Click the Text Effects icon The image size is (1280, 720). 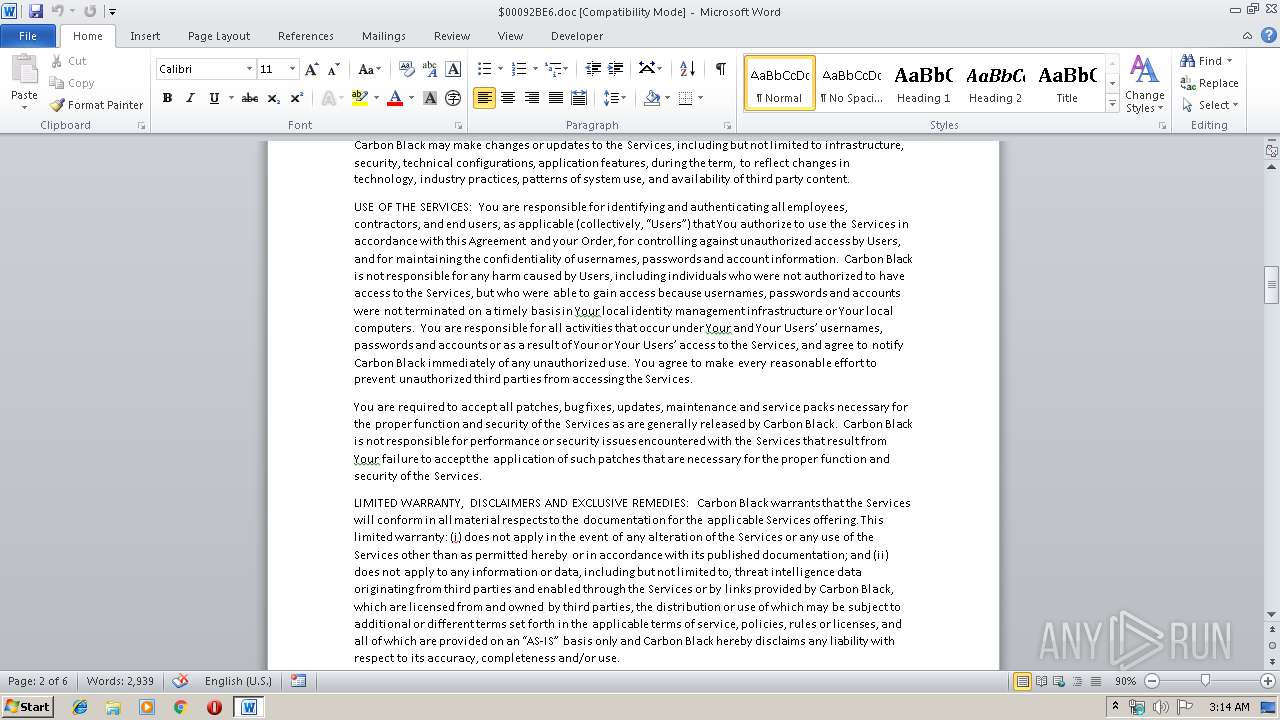click(329, 98)
